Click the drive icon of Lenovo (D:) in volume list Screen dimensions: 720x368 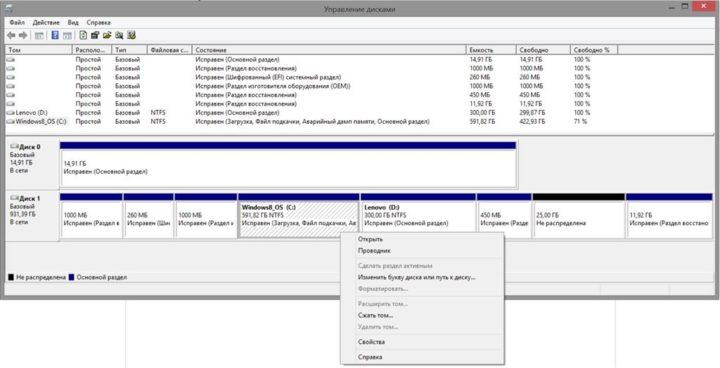tap(11, 113)
